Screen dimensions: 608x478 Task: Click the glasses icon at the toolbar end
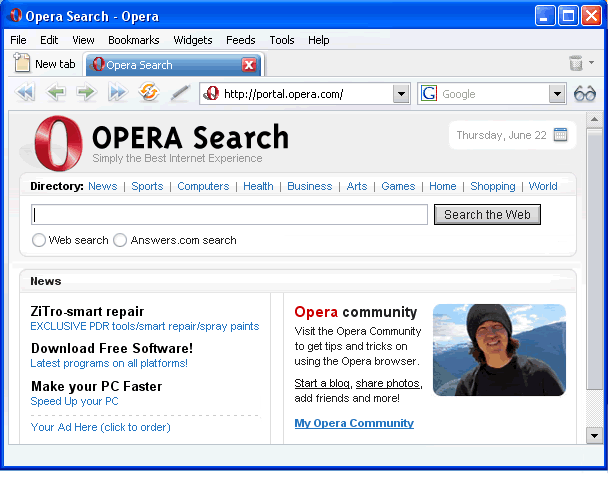pos(585,94)
